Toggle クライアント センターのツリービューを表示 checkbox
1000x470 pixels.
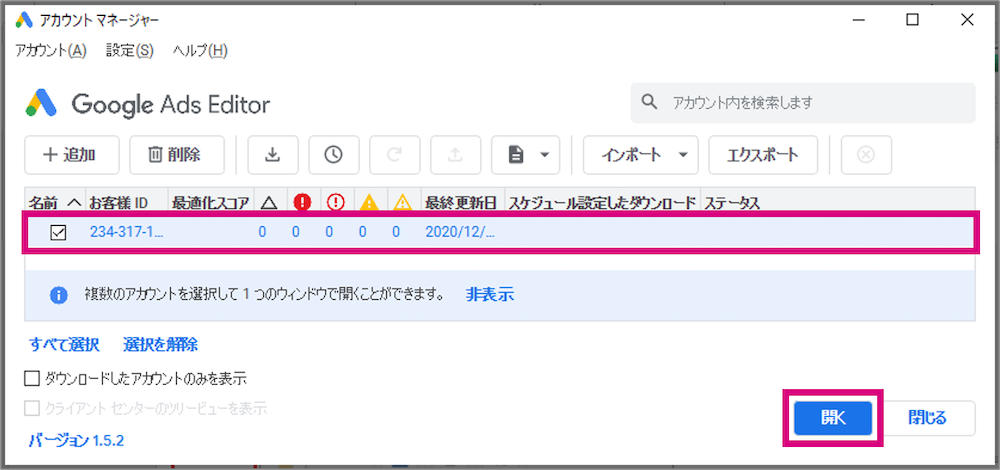32,408
